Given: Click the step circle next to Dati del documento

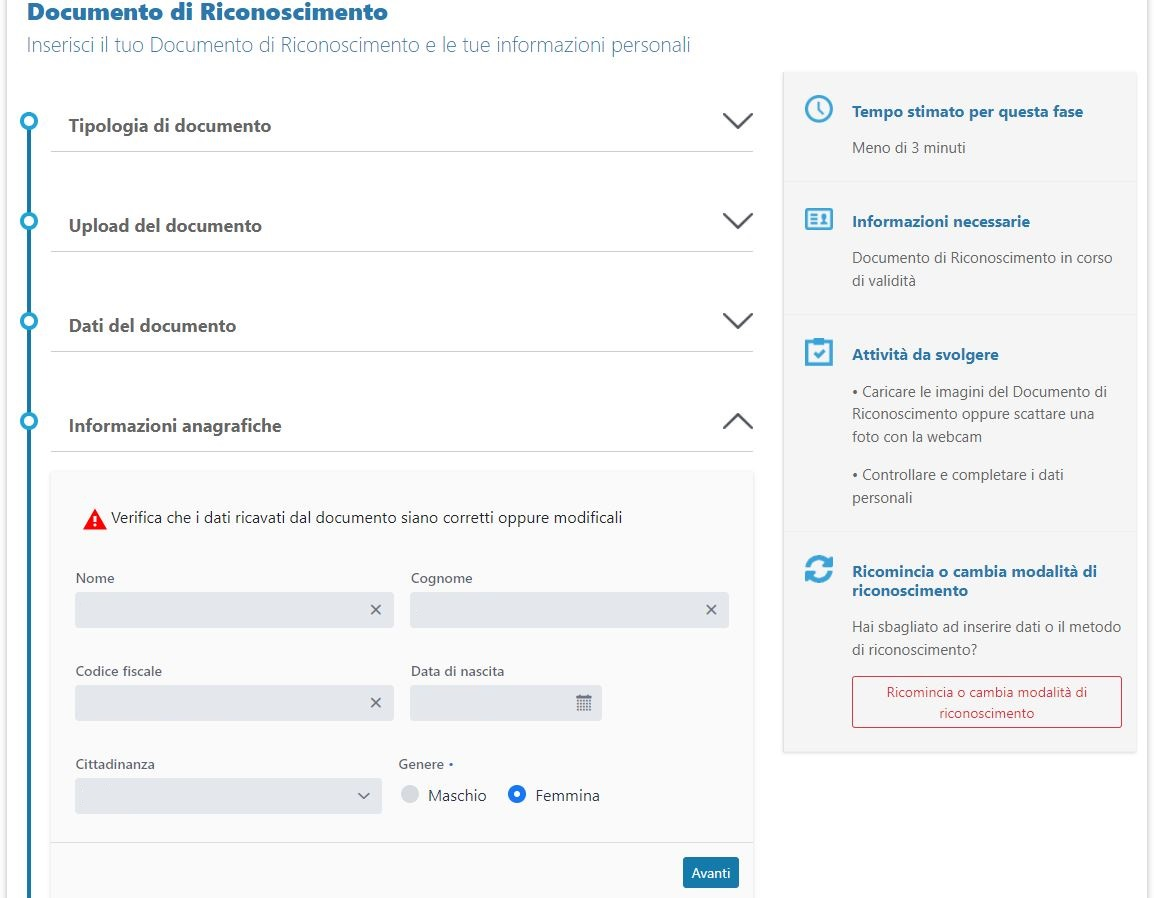Looking at the screenshot, I should [x=29, y=321].
